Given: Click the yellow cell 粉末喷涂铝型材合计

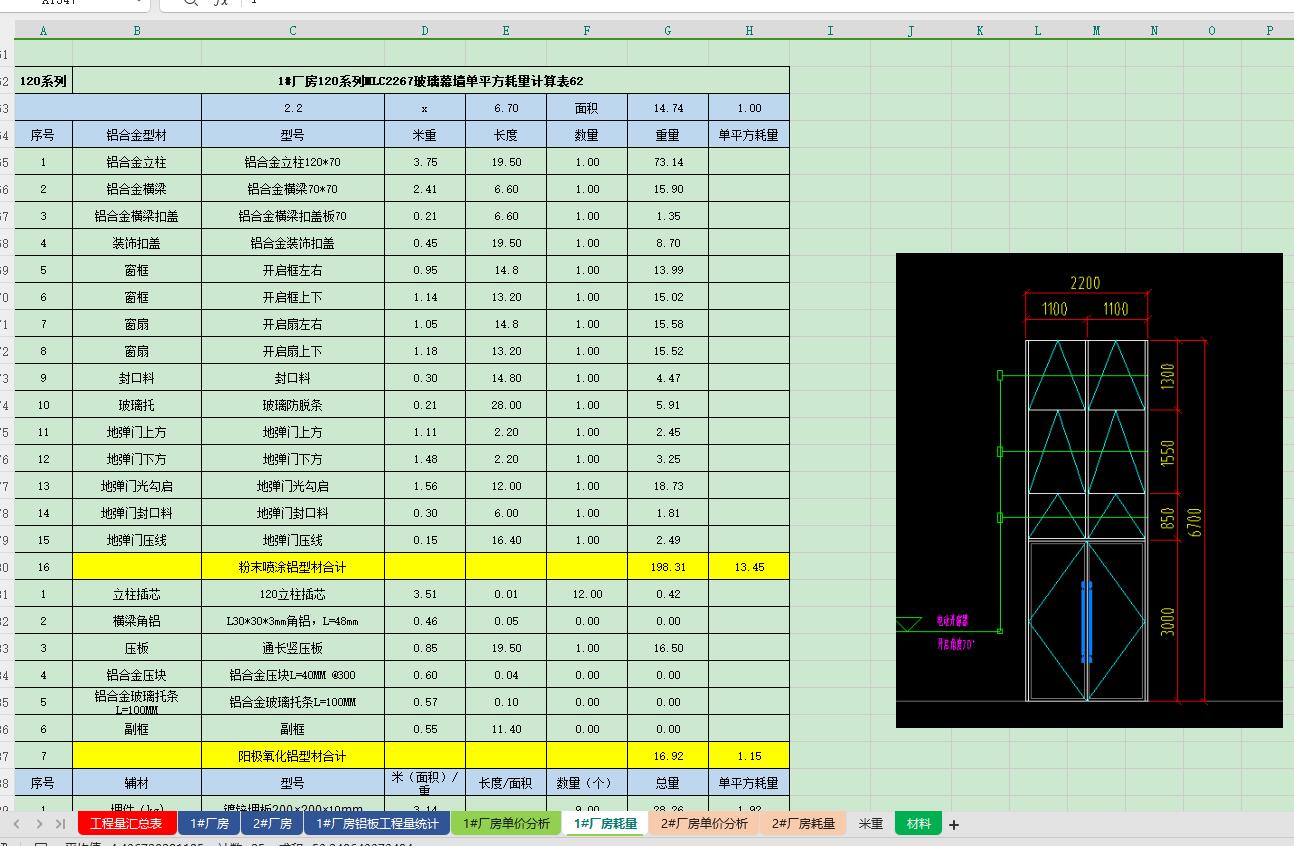Looking at the screenshot, I should click(x=293, y=567).
